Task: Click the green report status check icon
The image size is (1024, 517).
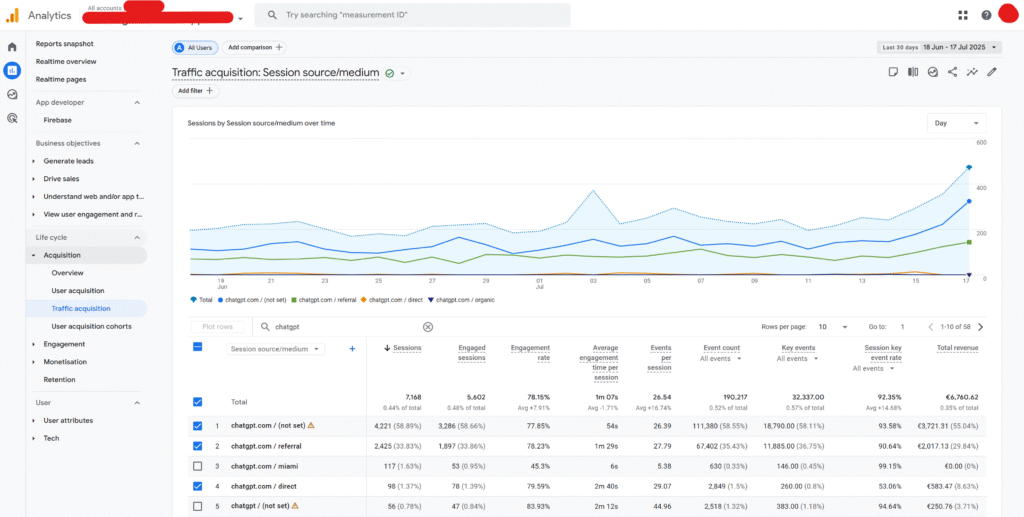Action: (390, 73)
